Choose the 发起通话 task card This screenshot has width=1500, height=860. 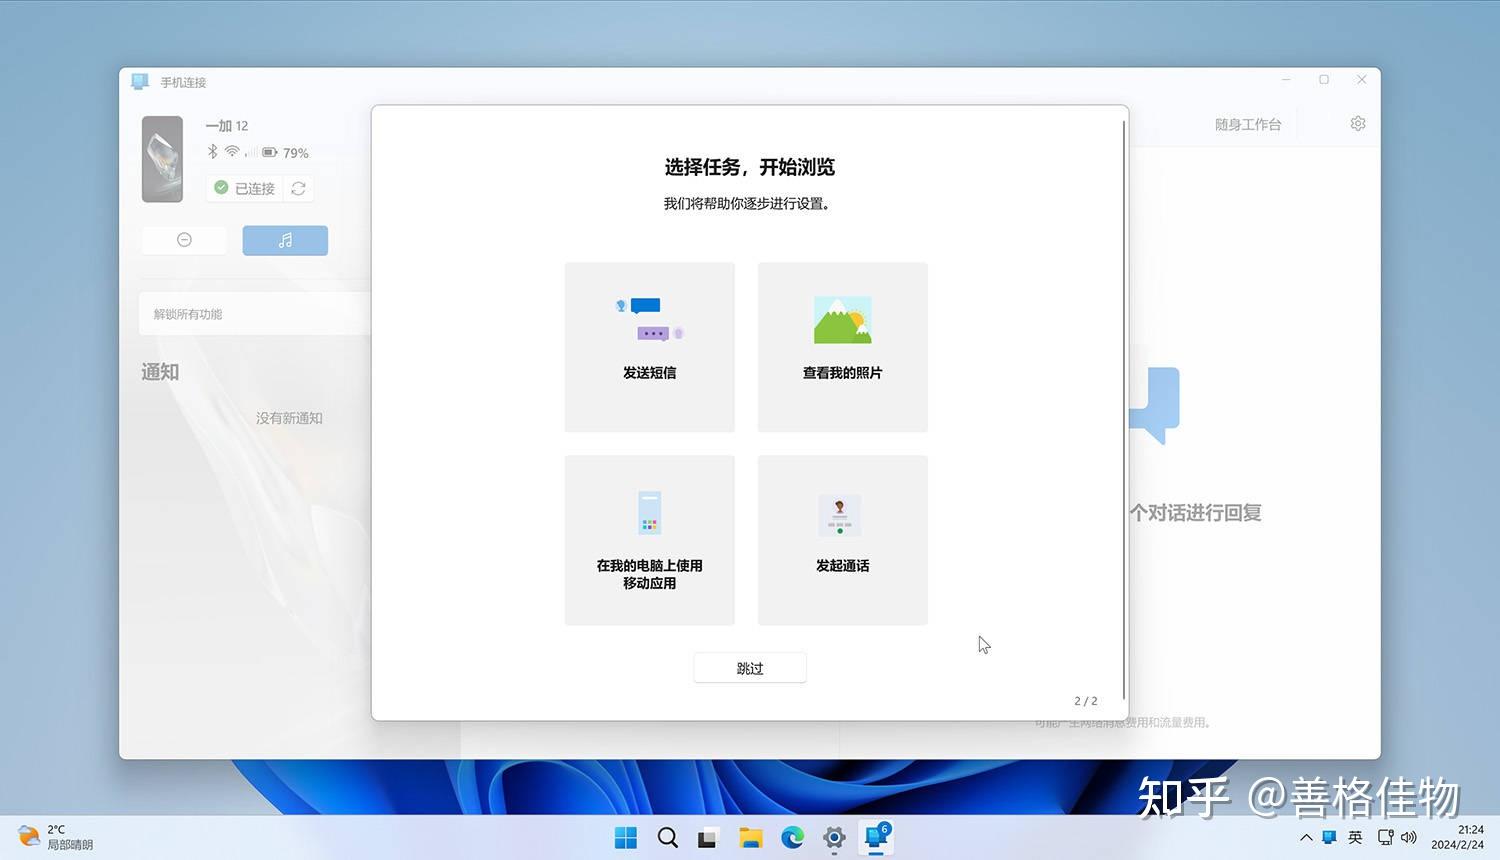[843, 540]
